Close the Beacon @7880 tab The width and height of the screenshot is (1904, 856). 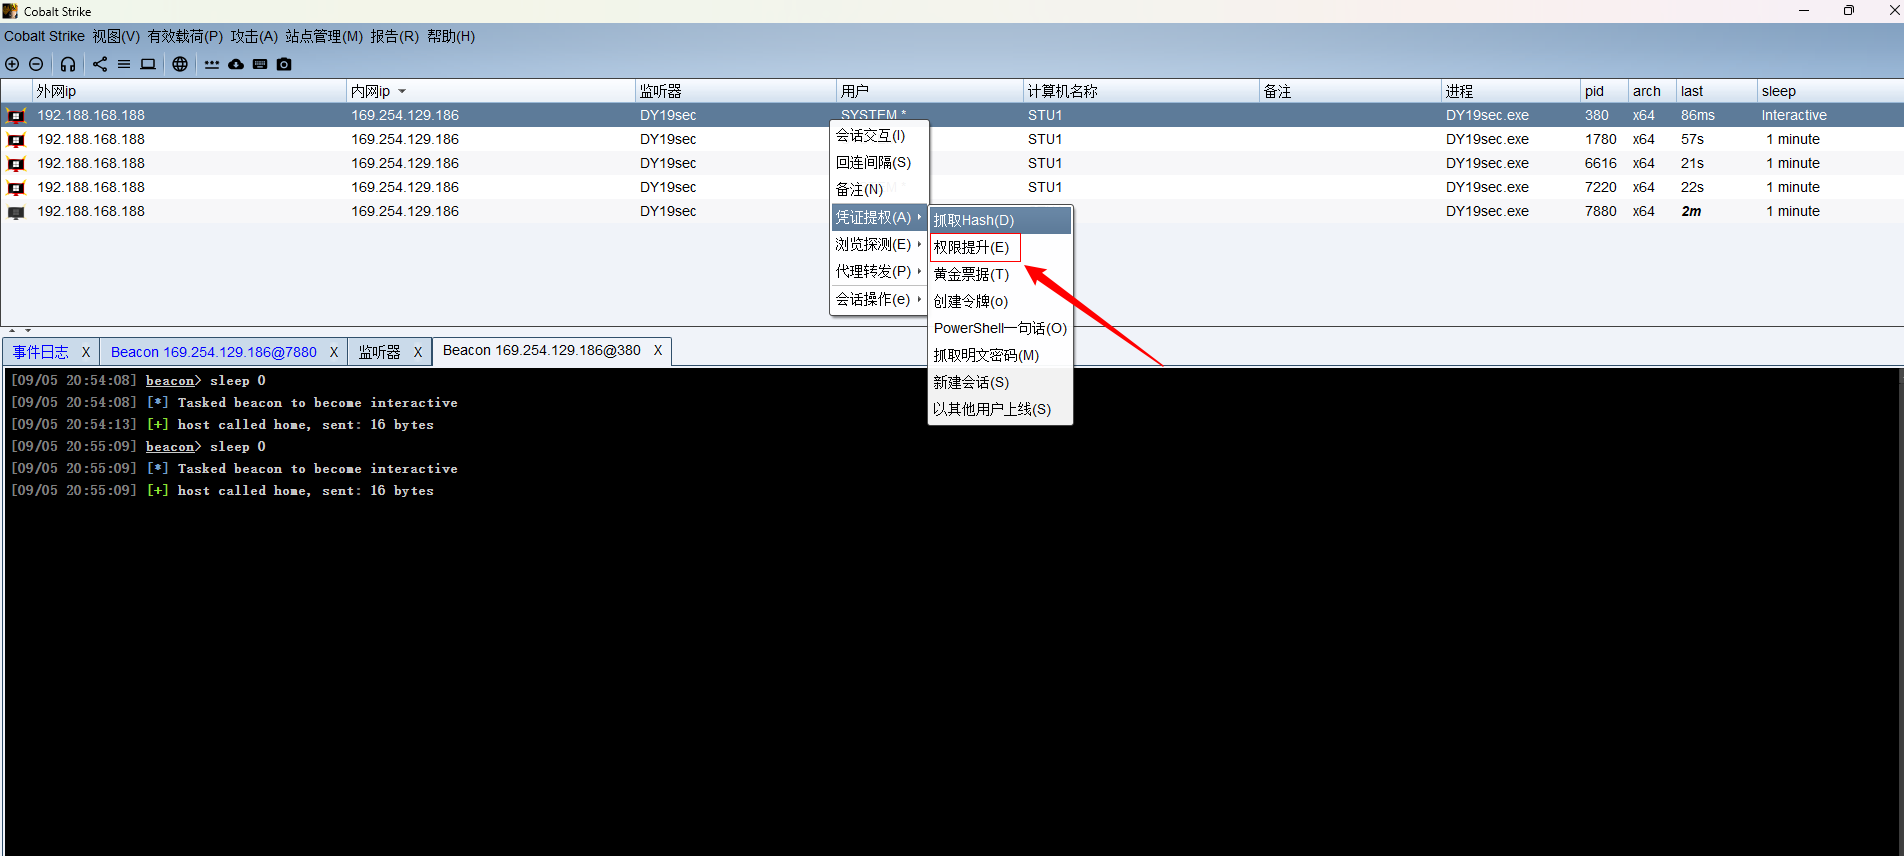click(334, 352)
